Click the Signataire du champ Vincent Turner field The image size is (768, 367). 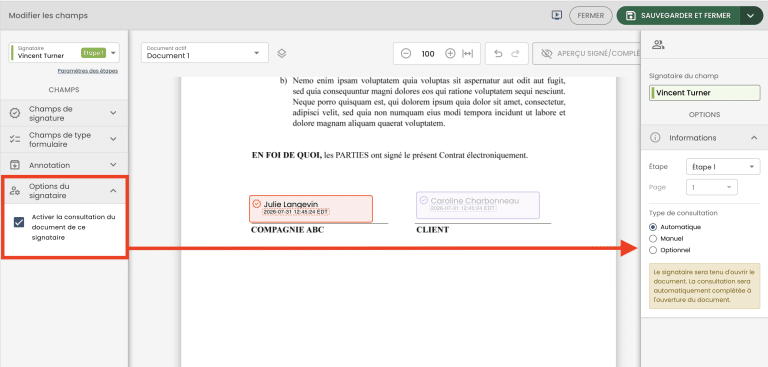point(704,93)
